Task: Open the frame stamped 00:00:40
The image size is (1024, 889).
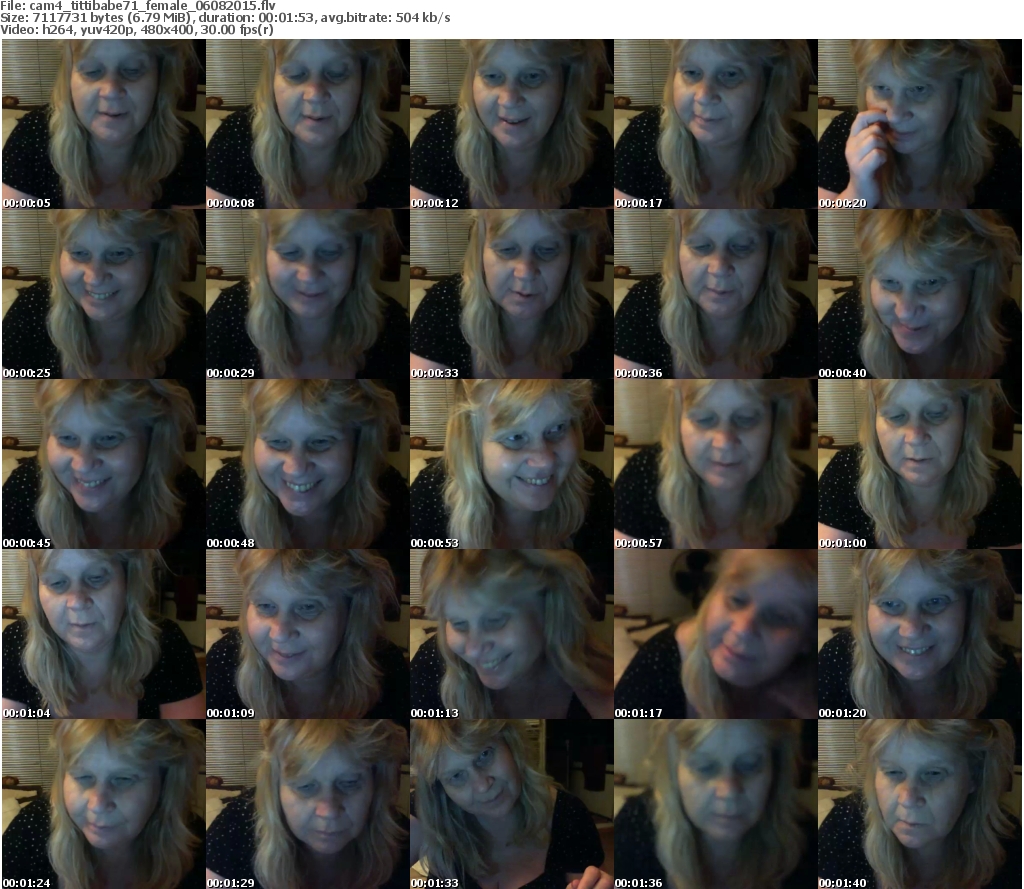Action: 920,294
